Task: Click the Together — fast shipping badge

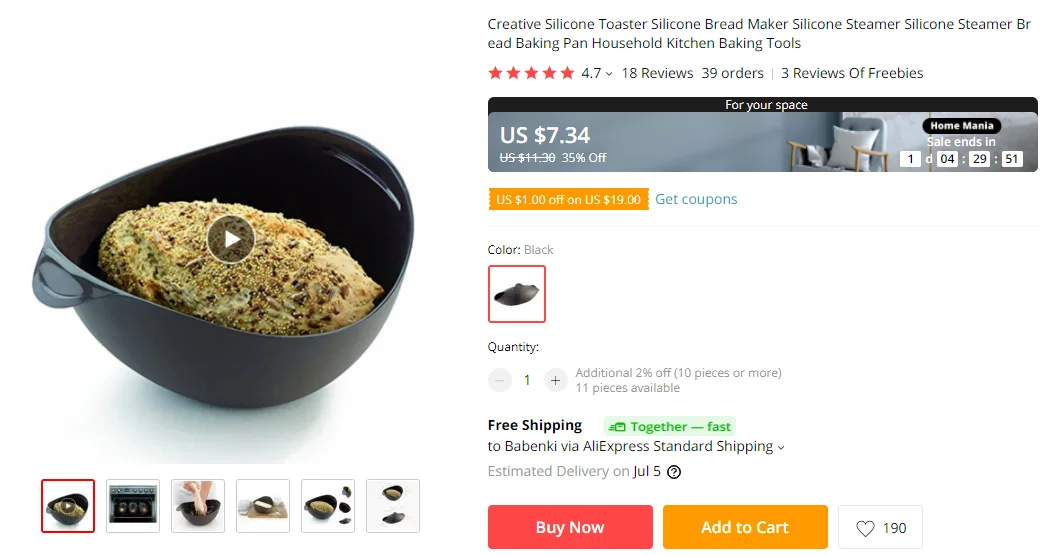Action: tap(669, 427)
